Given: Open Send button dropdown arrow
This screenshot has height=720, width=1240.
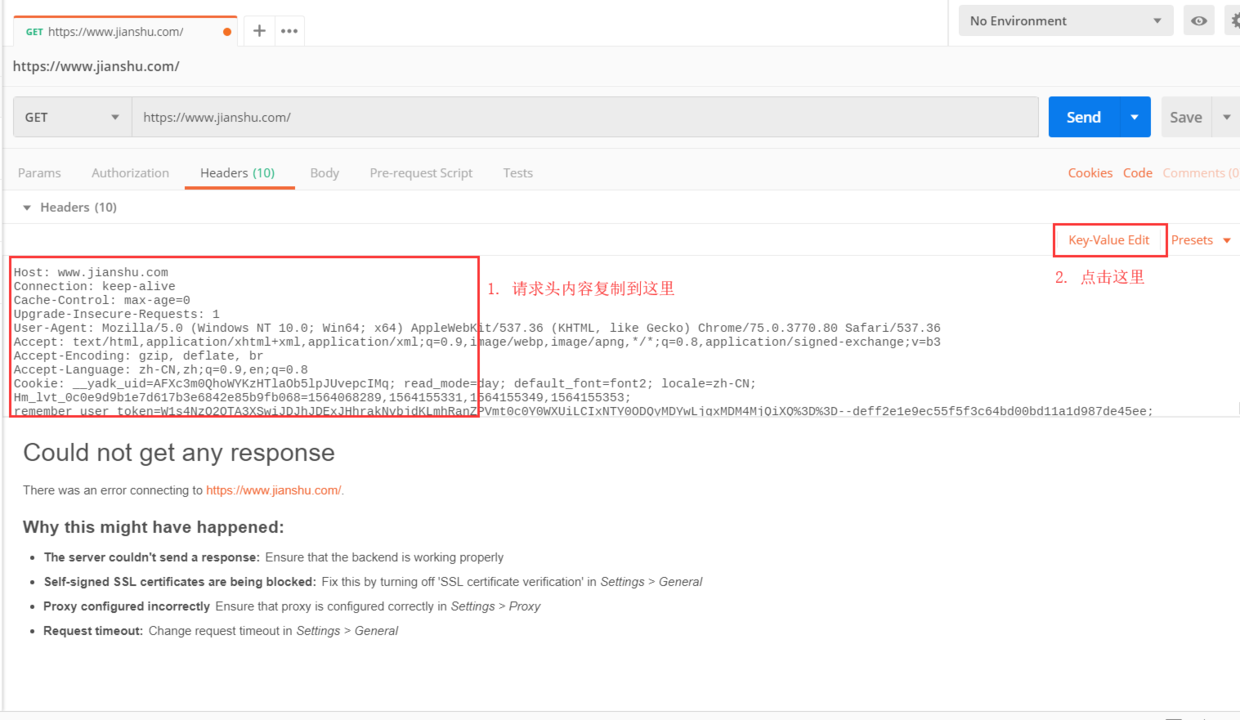Looking at the screenshot, I should pos(1135,117).
